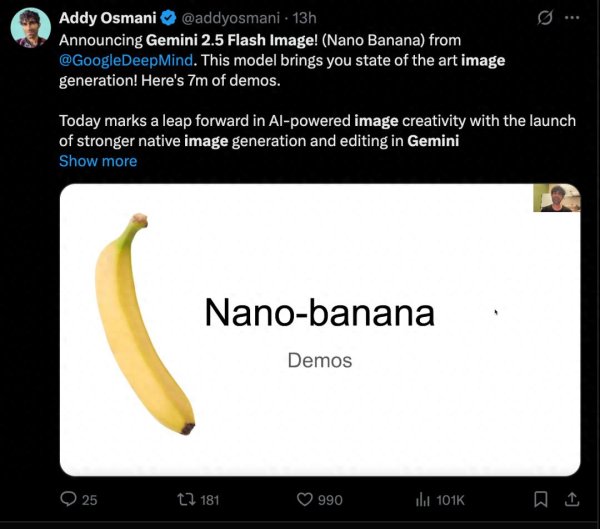Play the Nano-banana demo video
Image resolution: width=600 pixels, height=529 pixels.
320,330
